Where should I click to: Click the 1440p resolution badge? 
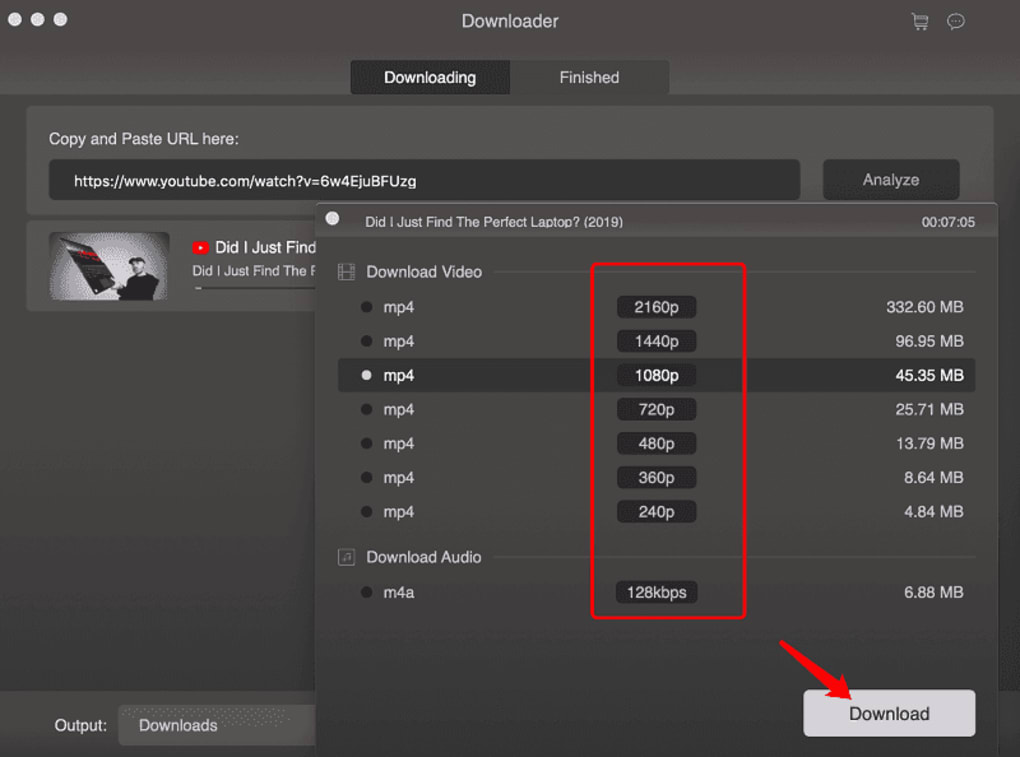656,342
